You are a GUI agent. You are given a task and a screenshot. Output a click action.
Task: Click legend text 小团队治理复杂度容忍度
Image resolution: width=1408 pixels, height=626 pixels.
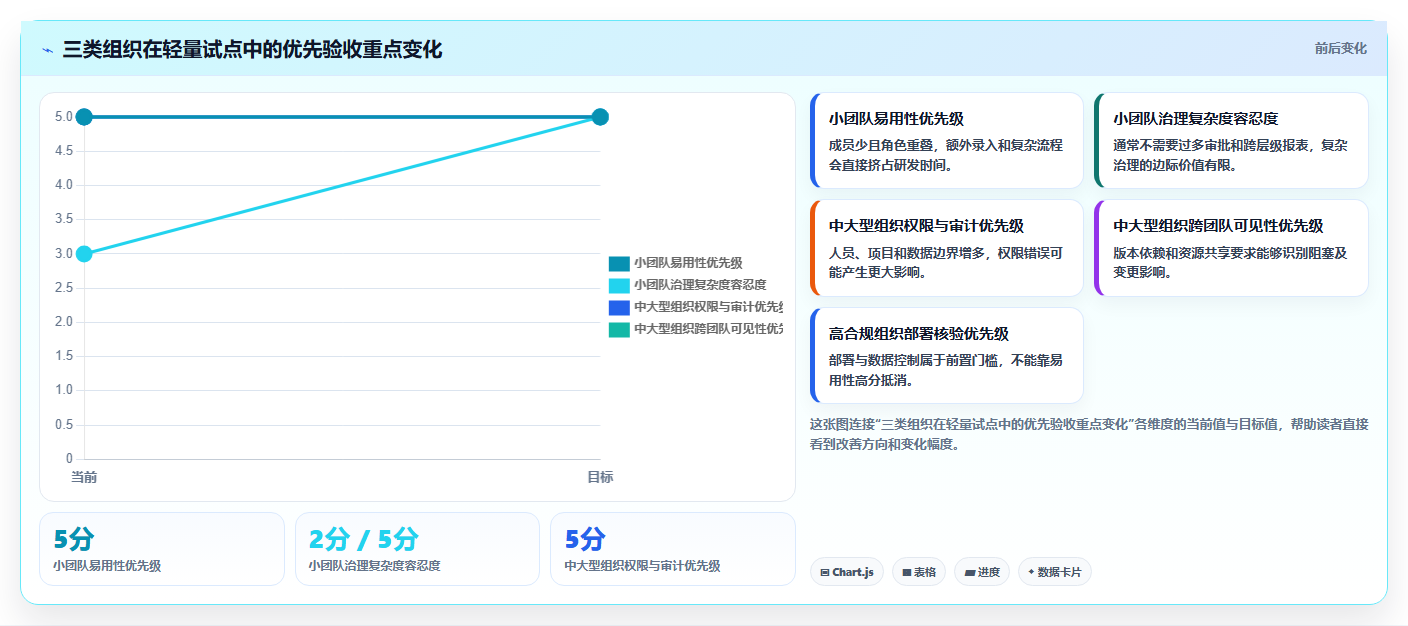700,285
